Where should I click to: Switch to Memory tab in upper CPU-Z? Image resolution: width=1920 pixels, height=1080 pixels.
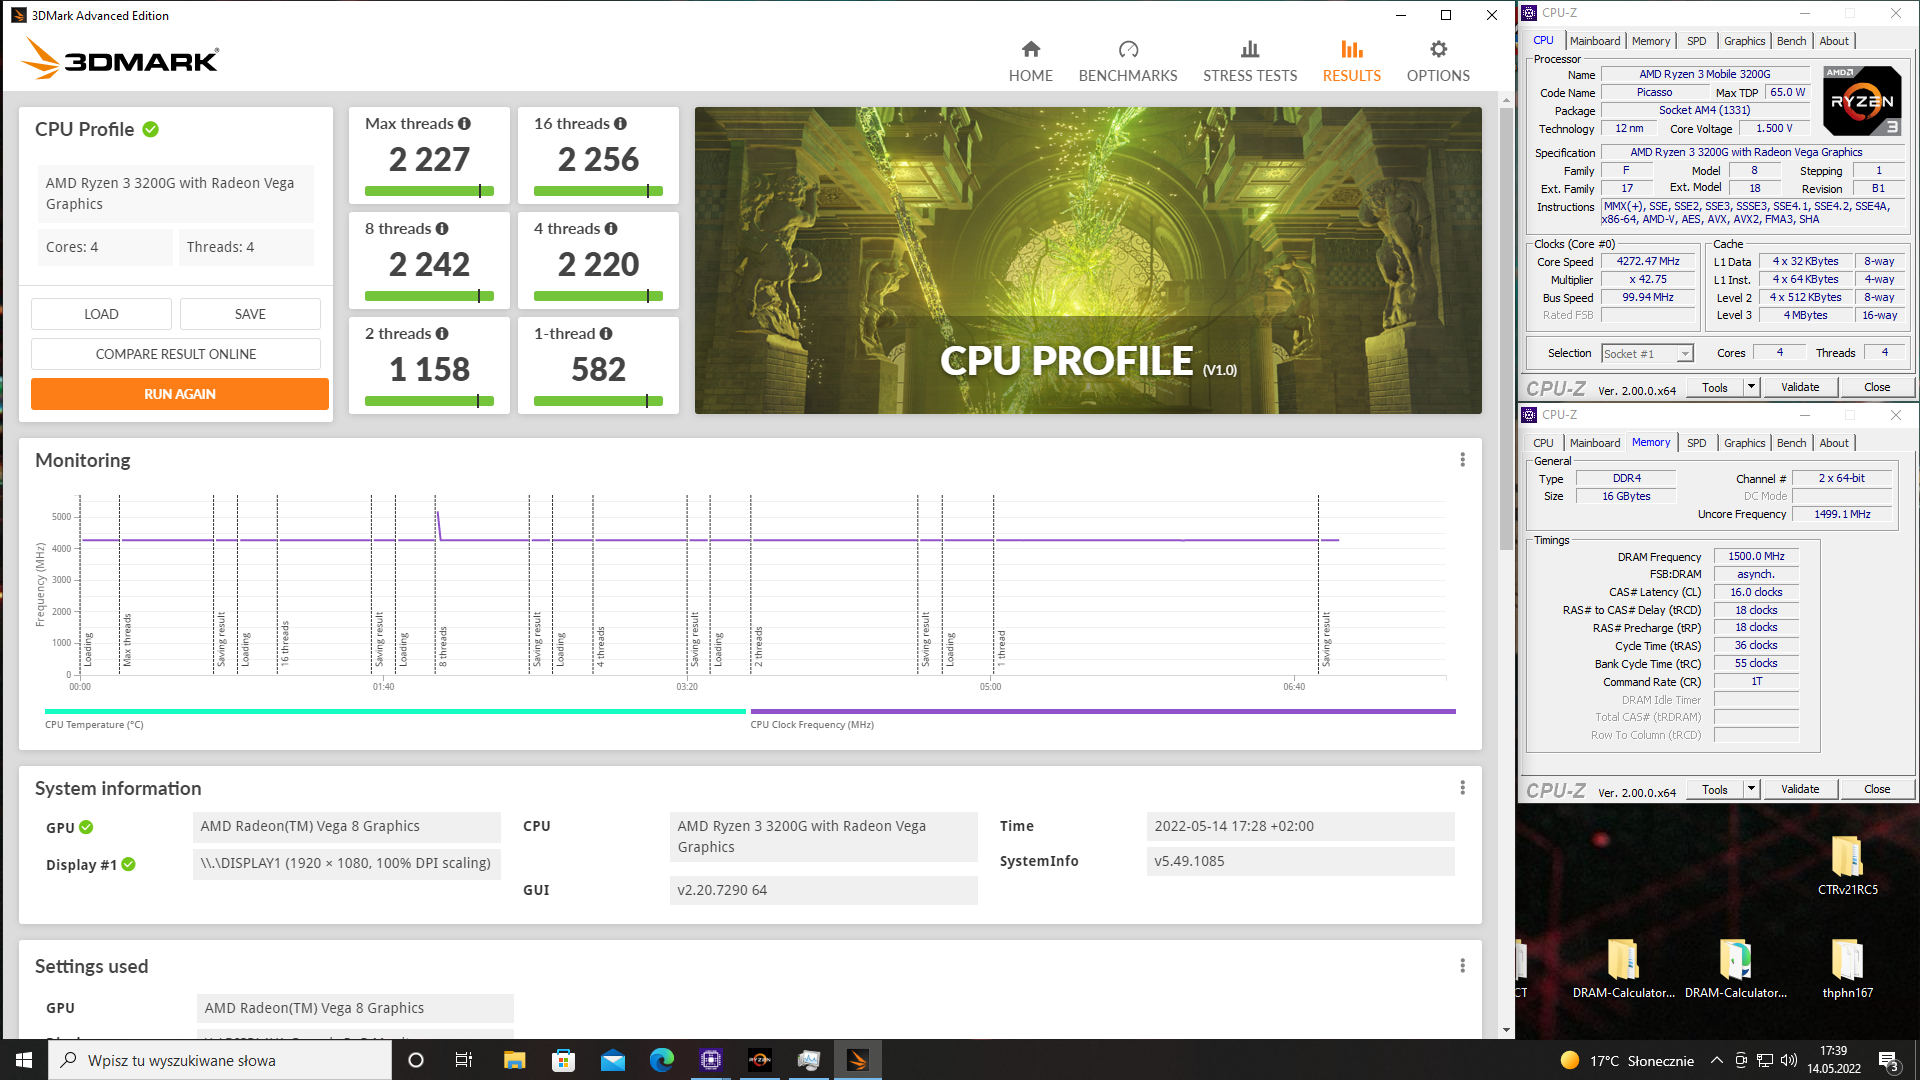[1651, 41]
